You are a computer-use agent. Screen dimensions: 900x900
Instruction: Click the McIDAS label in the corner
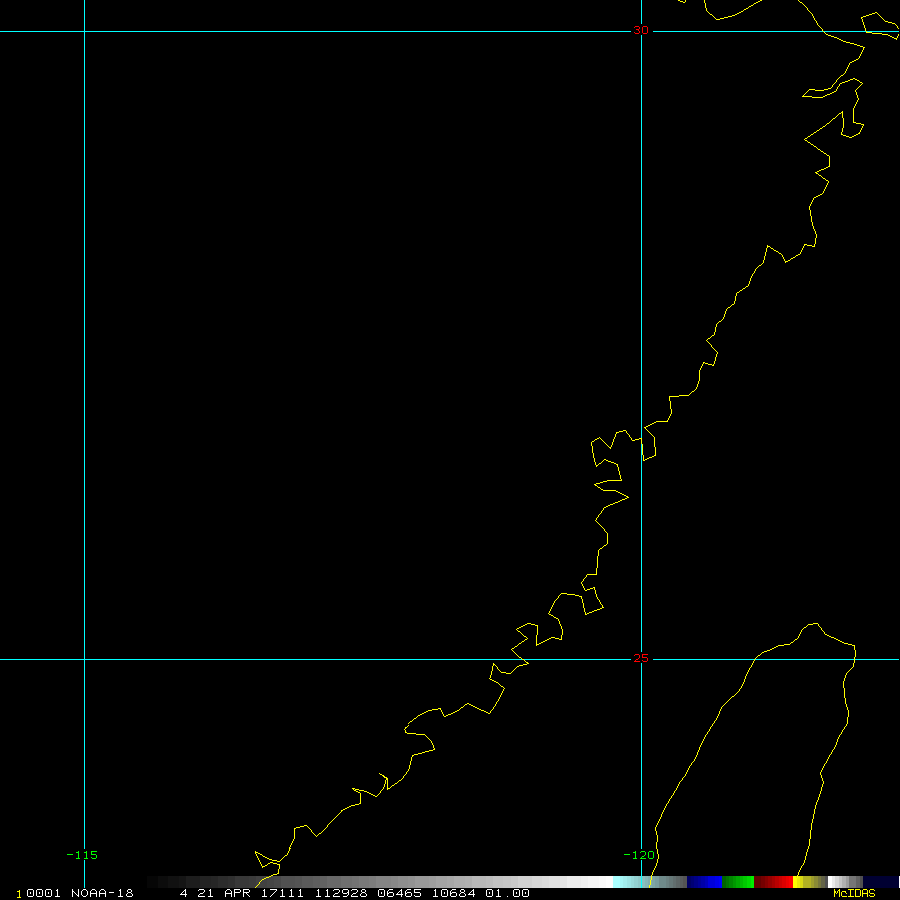coord(853,893)
